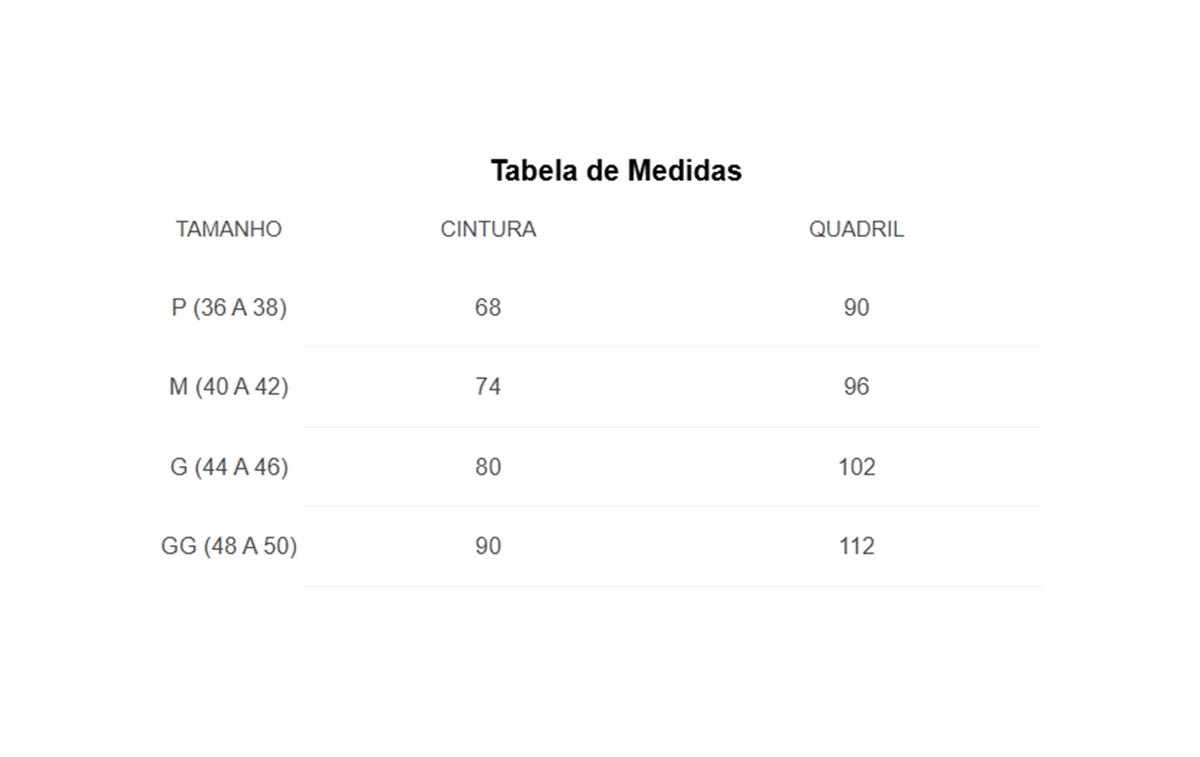The image size is (1200, 757).
Task: Select waist value 68 for size P
Action: click(x=488, y=308)
